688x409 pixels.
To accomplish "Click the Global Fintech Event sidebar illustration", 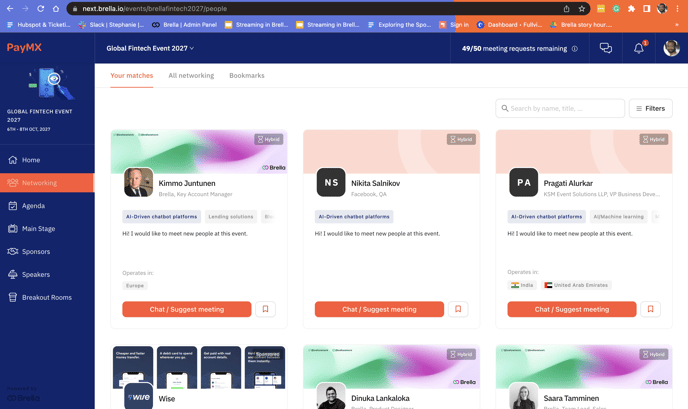I will (51, 83).
